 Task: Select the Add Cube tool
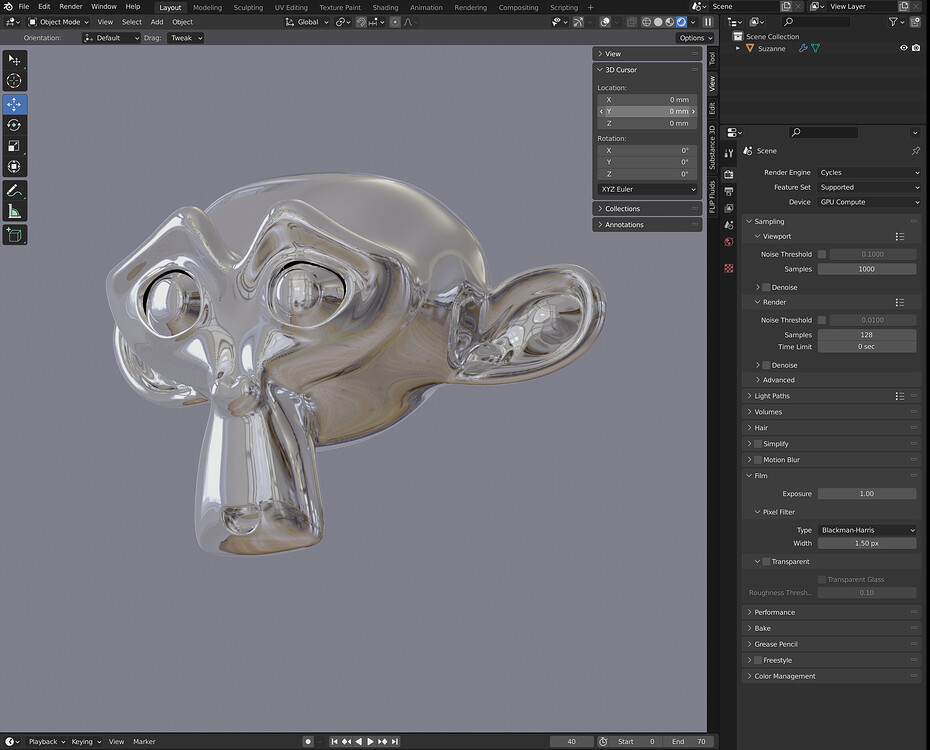[x=14, y=235]
